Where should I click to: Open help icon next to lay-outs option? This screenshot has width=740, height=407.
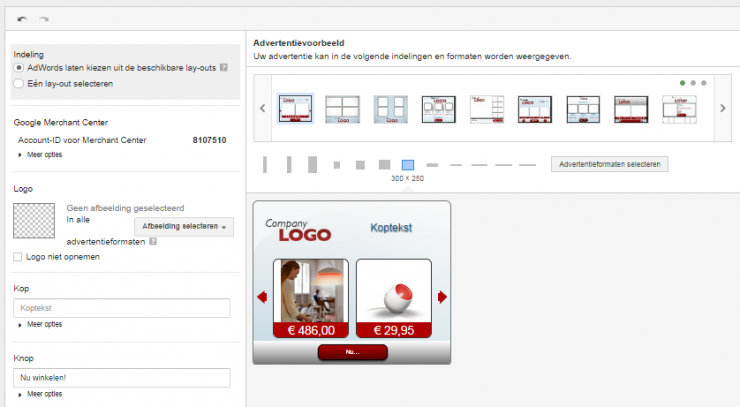pos(224,68)
